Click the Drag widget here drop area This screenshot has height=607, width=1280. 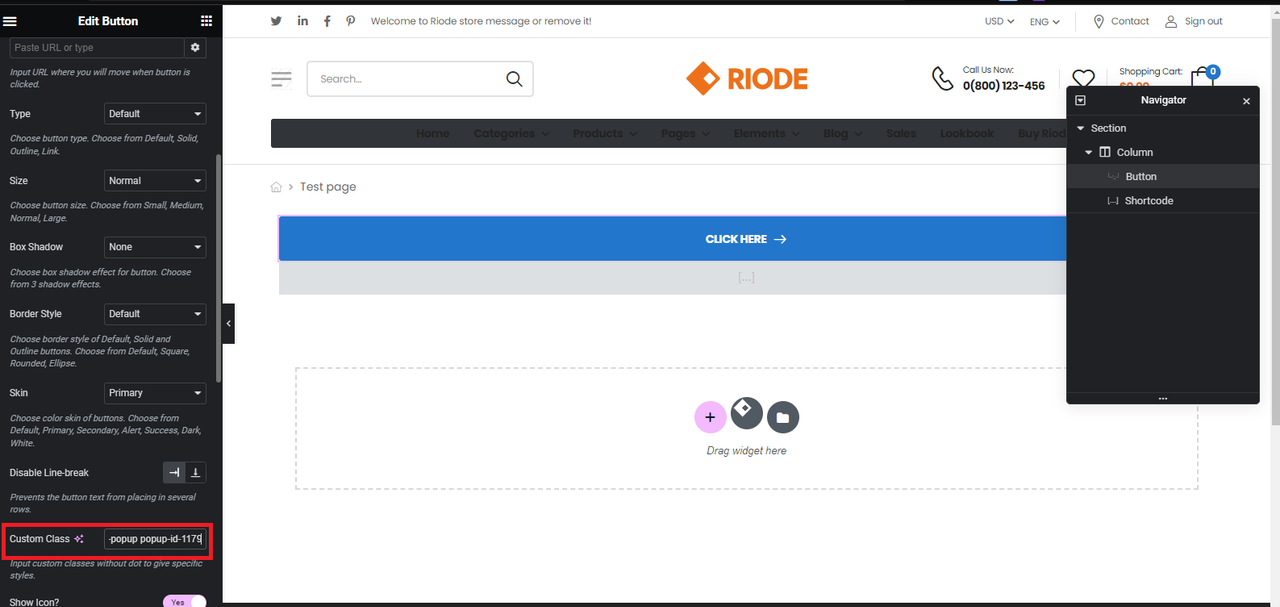746,428
